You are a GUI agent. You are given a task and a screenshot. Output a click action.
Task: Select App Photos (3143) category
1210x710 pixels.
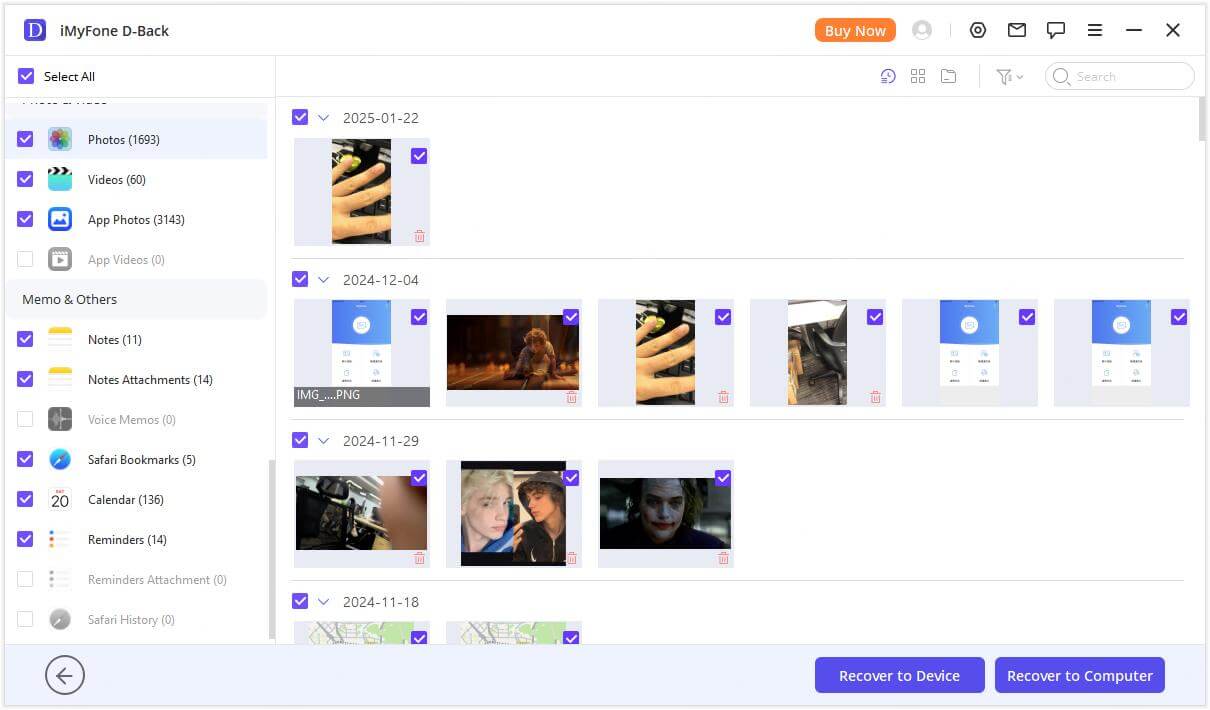click(136, 219)
